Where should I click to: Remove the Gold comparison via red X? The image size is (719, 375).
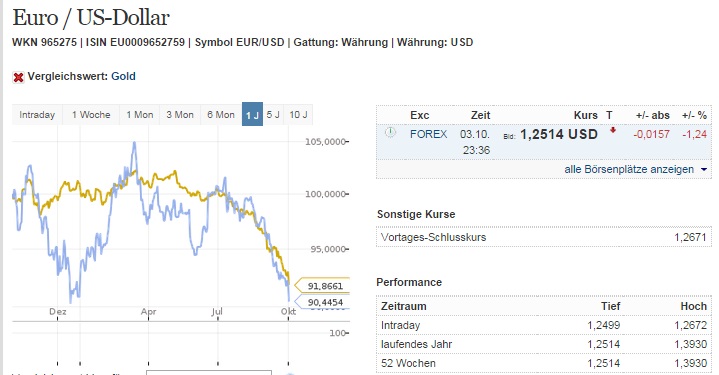click(18, 77)
